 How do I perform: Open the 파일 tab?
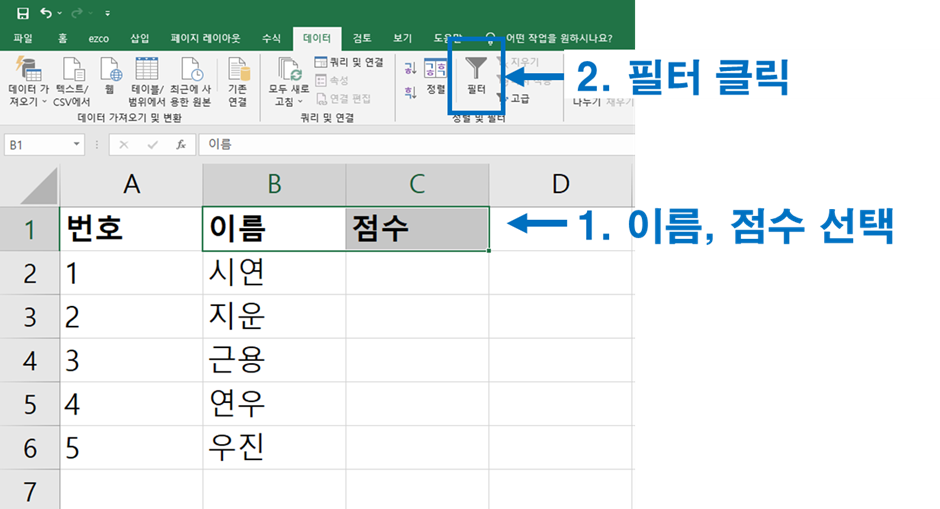point(23,38)
